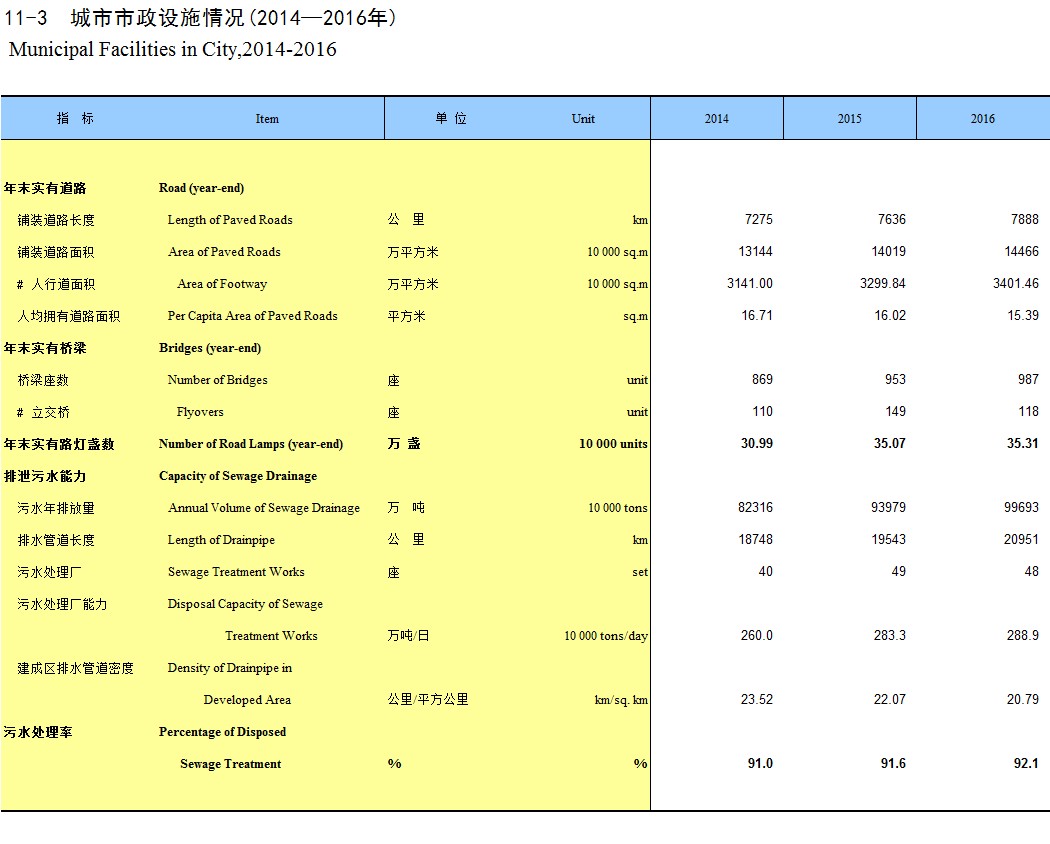Image resolution: width=1050 pixels, height=844 pixels.
Task: Click the 'Item' header cell
Action: click(x=267, y=119)
